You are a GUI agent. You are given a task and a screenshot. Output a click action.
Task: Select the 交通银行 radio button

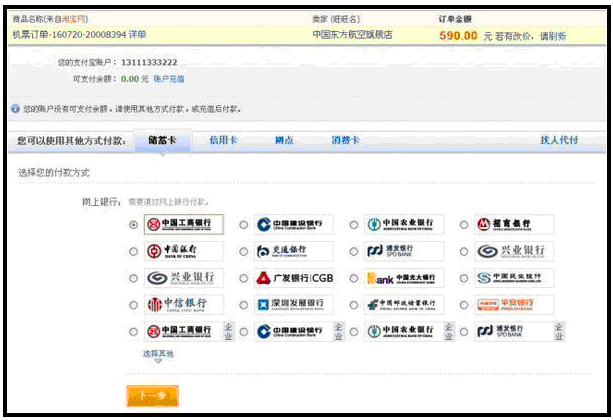pos(244,251)
